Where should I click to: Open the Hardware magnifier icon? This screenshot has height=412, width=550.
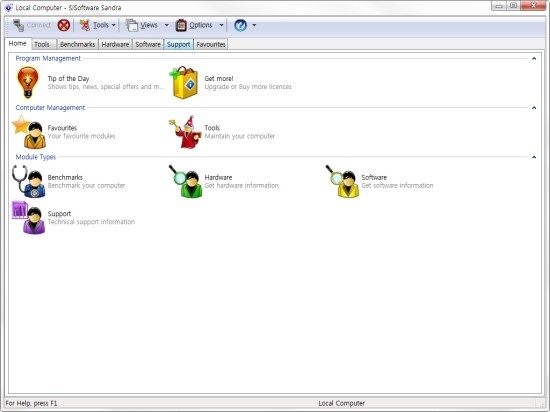[x=185, y=181]
